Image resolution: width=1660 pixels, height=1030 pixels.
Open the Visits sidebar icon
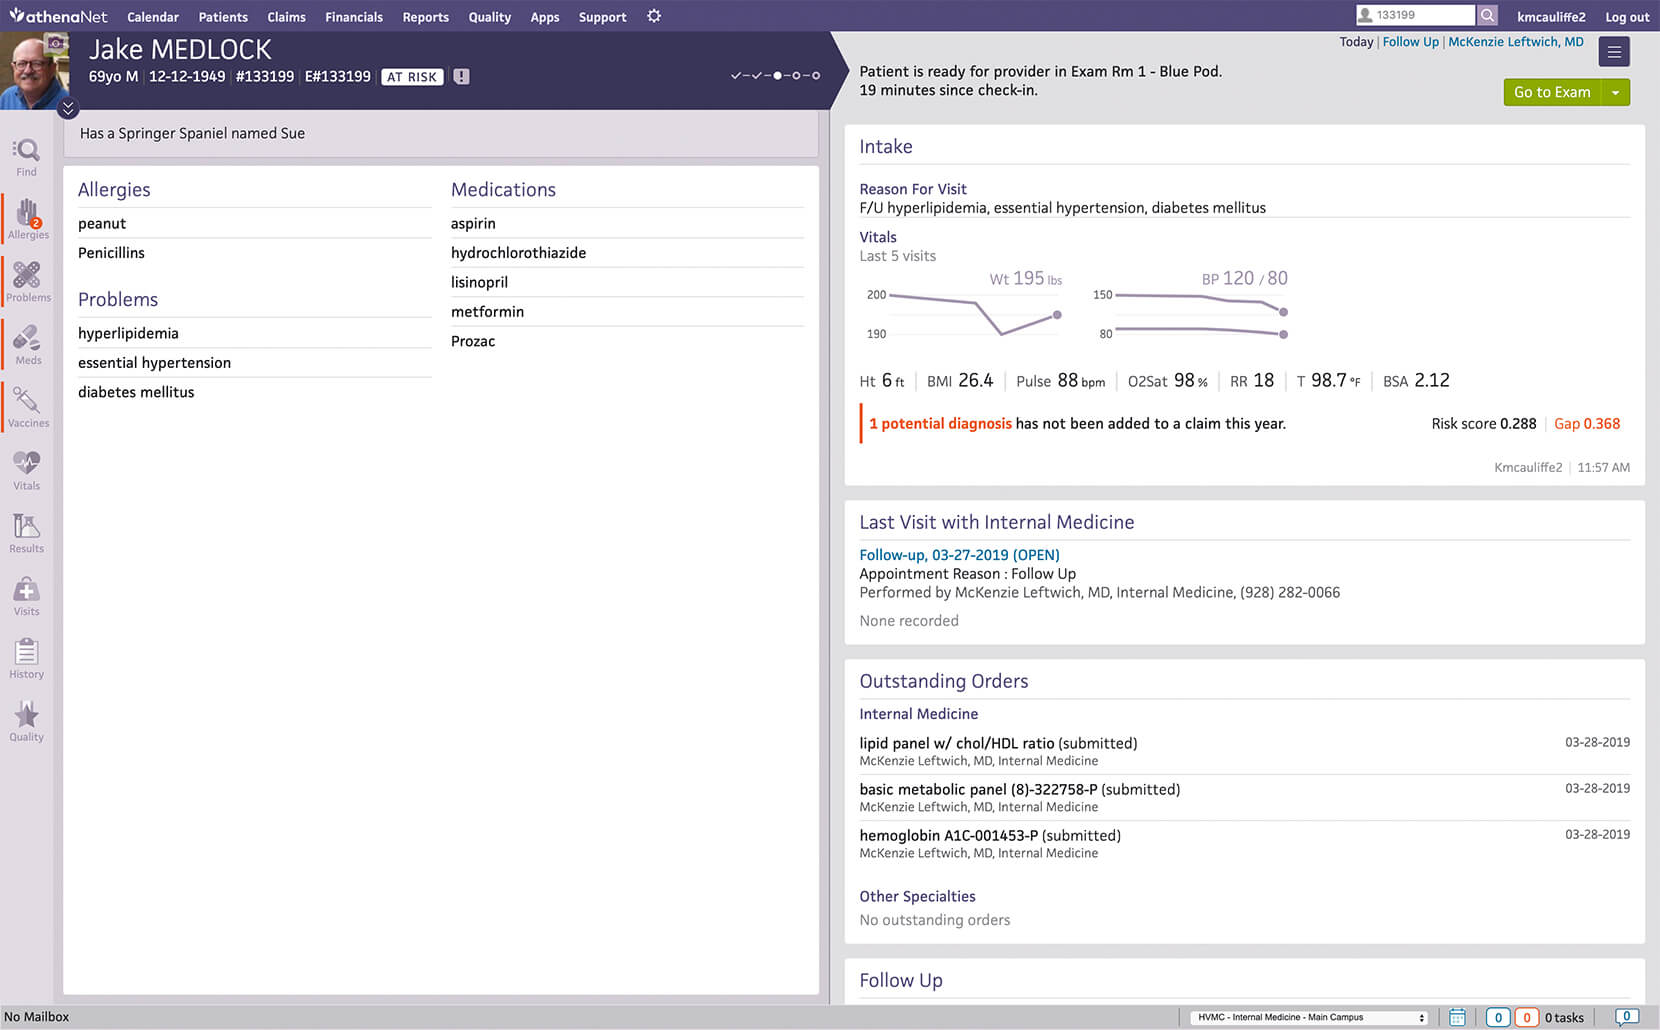point(27,597)
